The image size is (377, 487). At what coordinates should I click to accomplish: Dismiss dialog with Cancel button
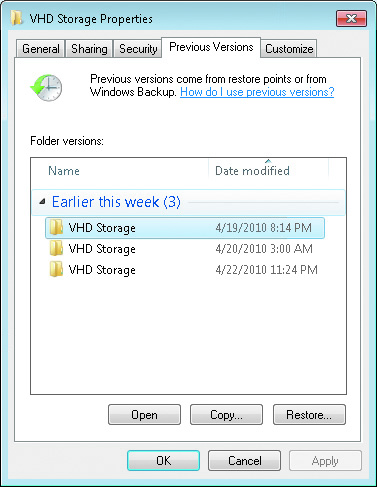[x=244, y=461]
